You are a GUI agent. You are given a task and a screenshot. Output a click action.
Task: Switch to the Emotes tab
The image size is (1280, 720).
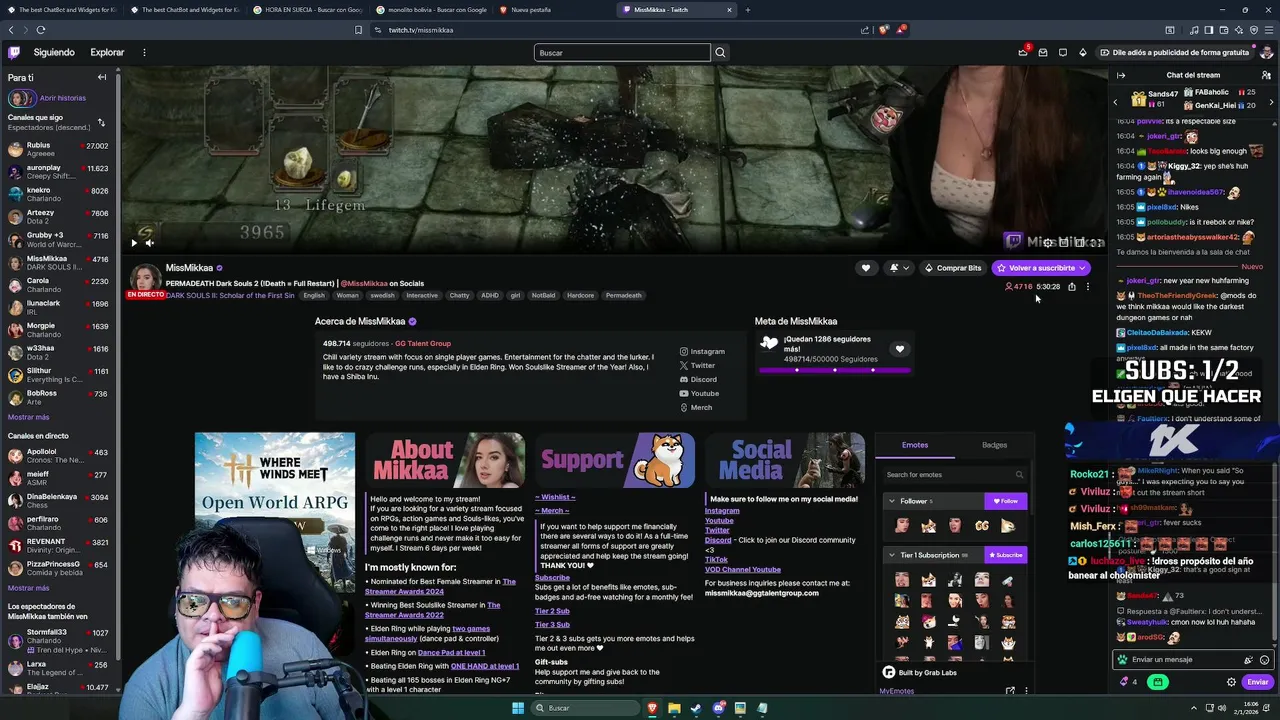point(915,445)
